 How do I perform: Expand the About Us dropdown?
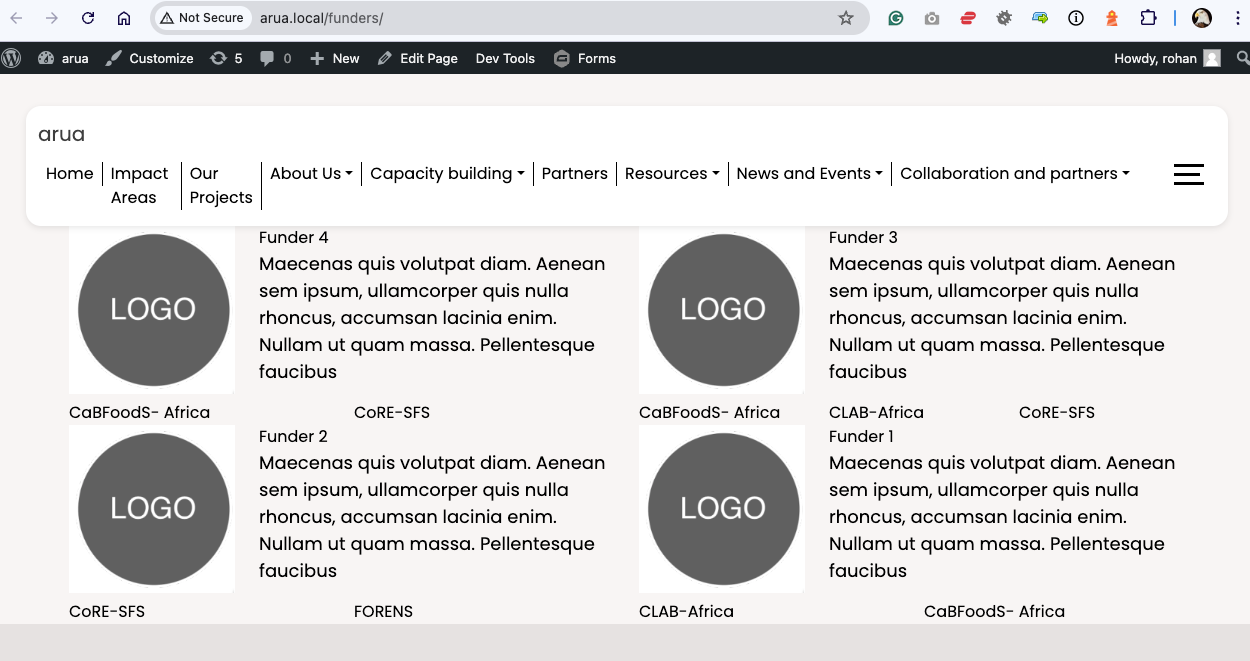(311, 173)
